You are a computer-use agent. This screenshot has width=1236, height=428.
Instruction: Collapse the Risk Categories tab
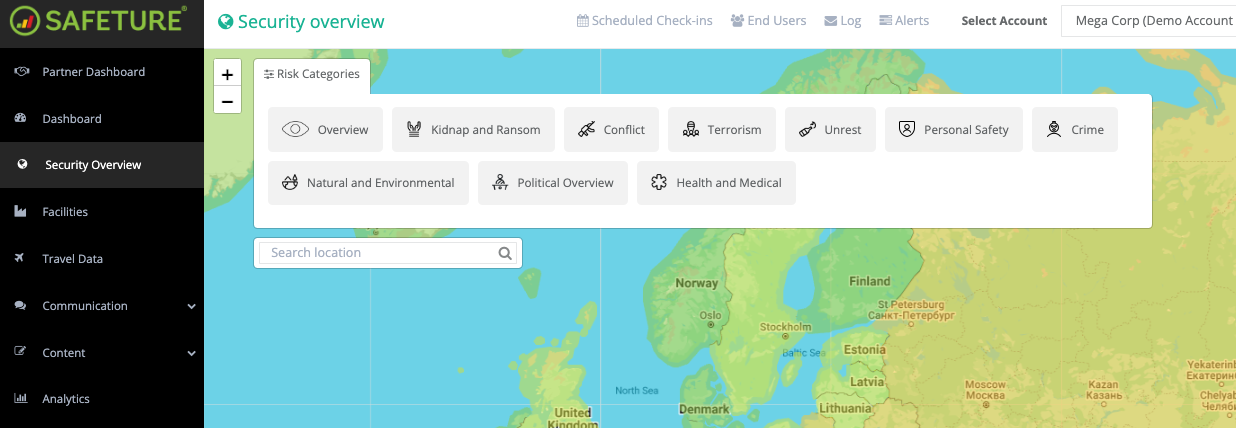(312, 75)
